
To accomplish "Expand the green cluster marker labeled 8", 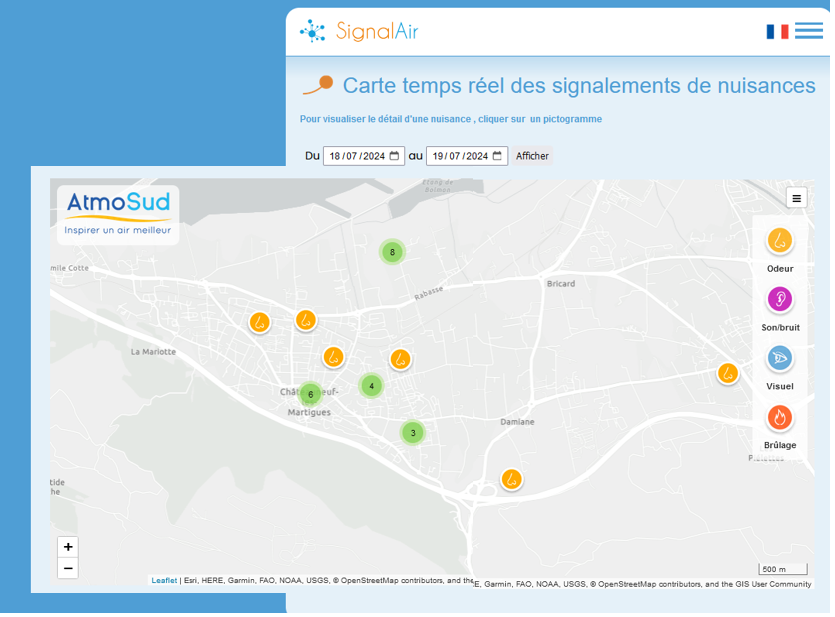I will pyautogui.click(x=392, y=252).
